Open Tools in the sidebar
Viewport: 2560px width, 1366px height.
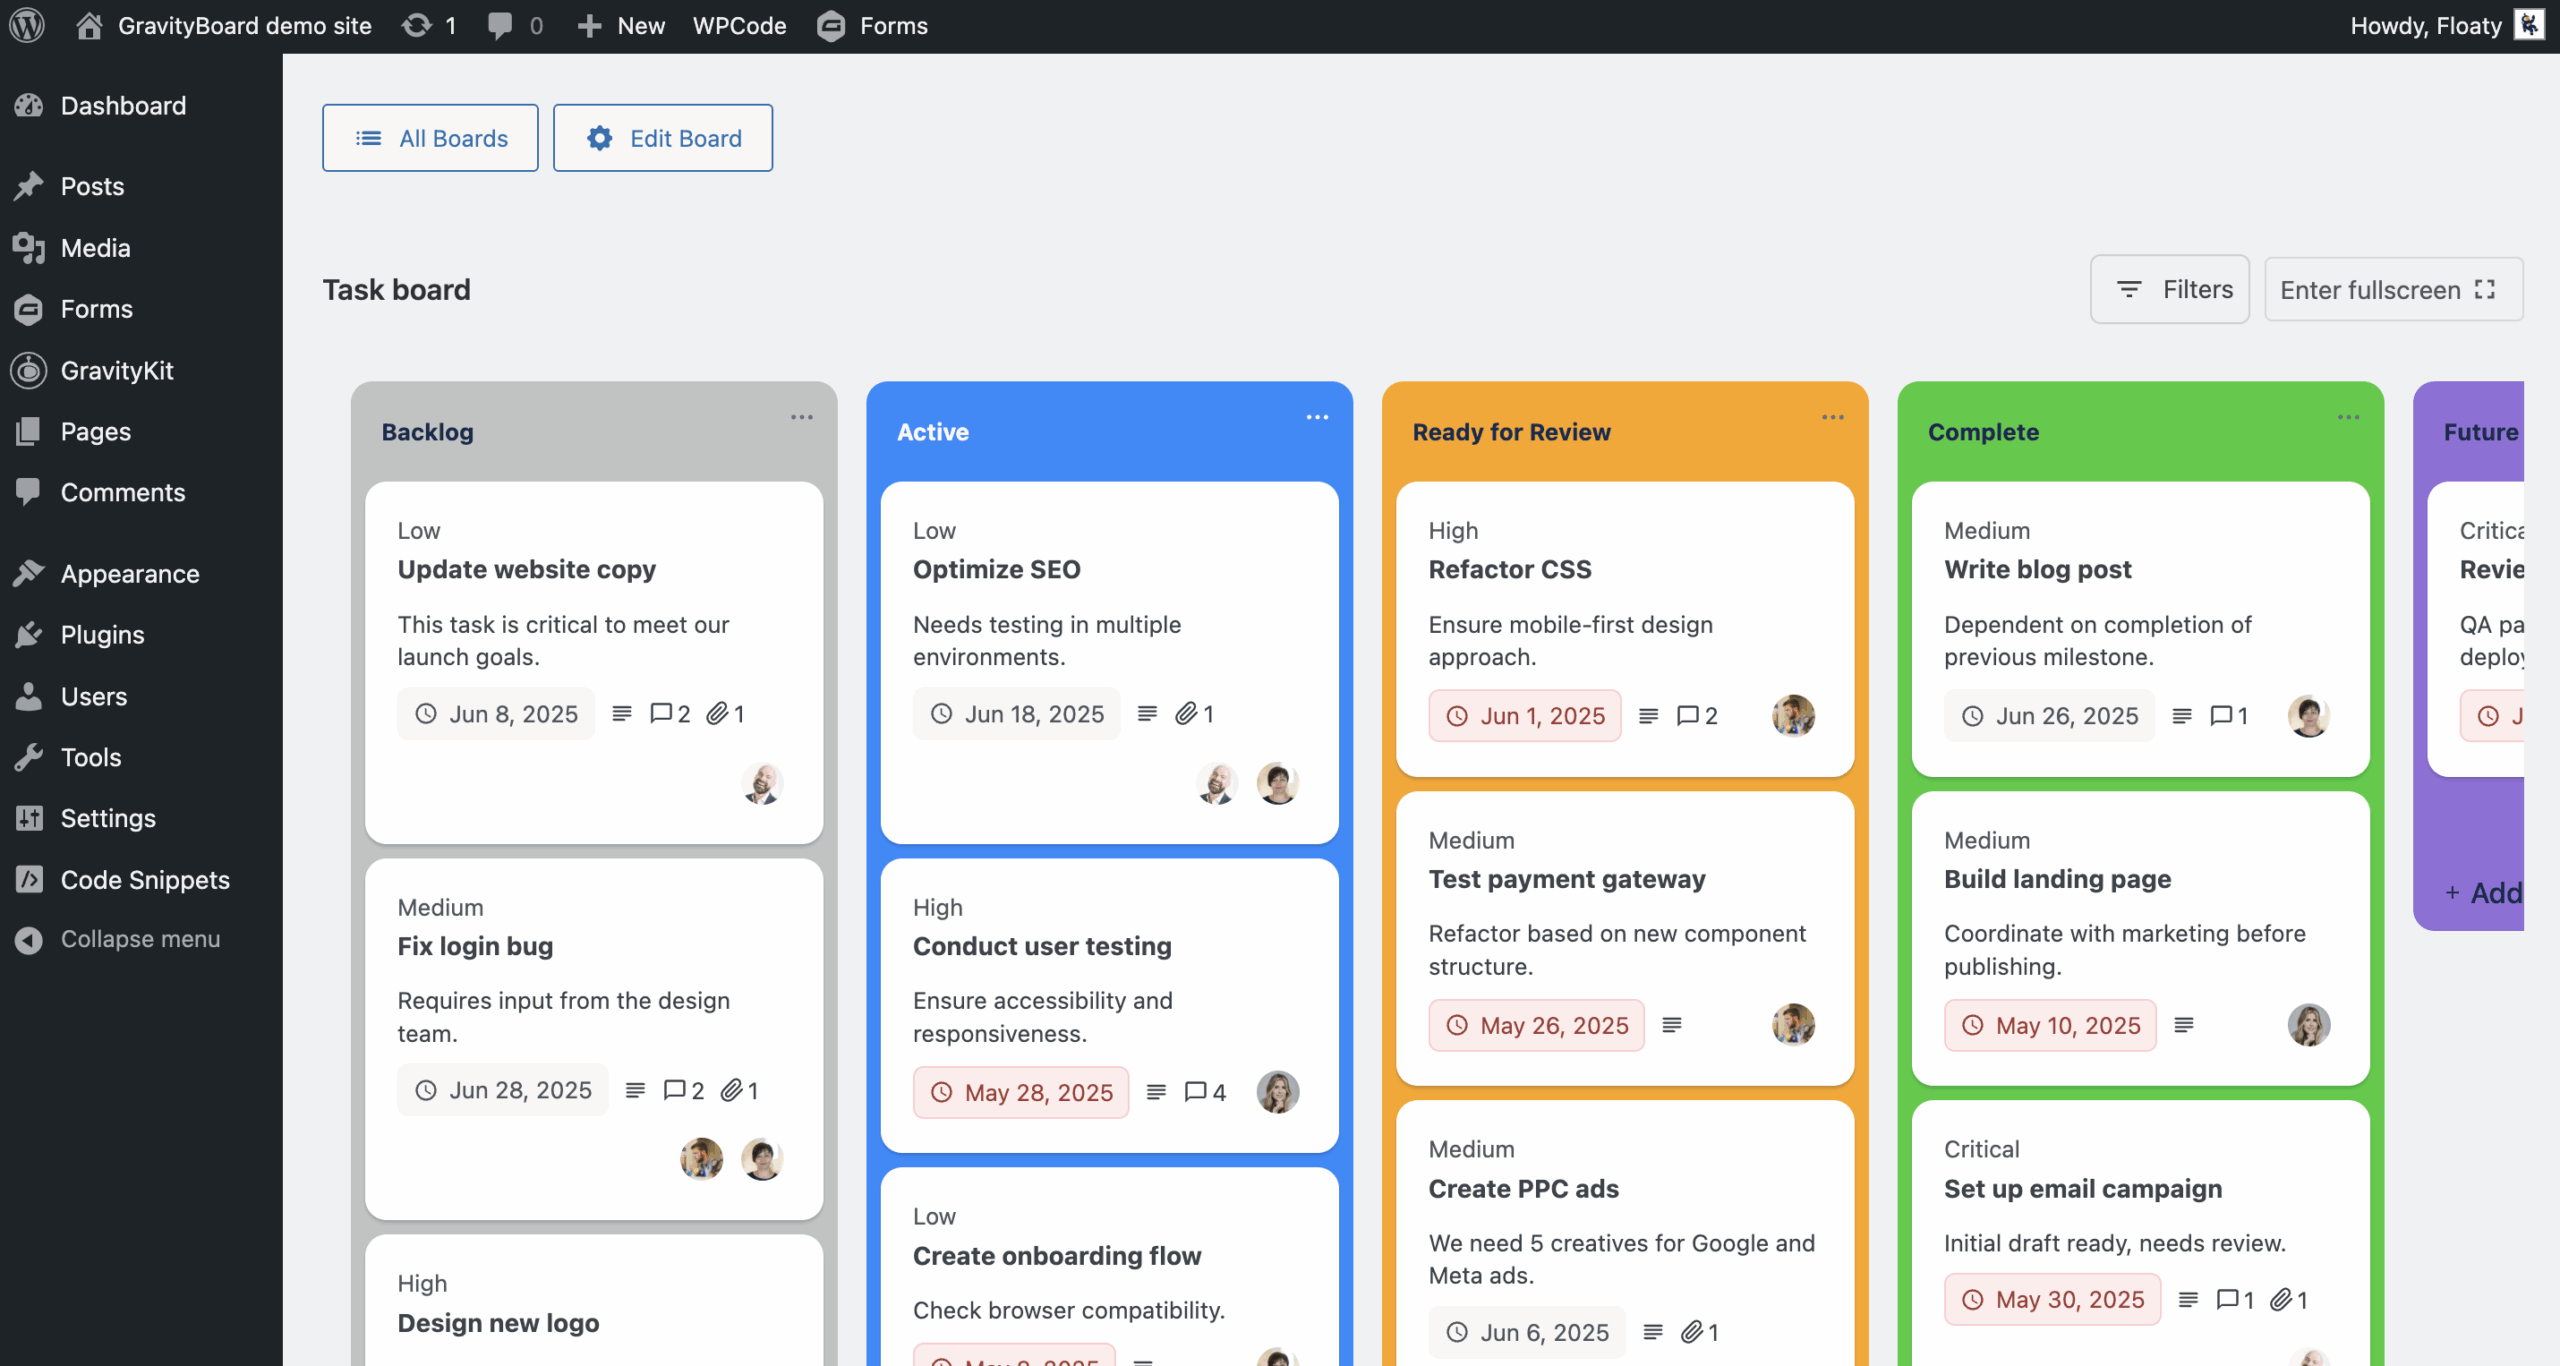pyautogui.click(x=90, y=757)
